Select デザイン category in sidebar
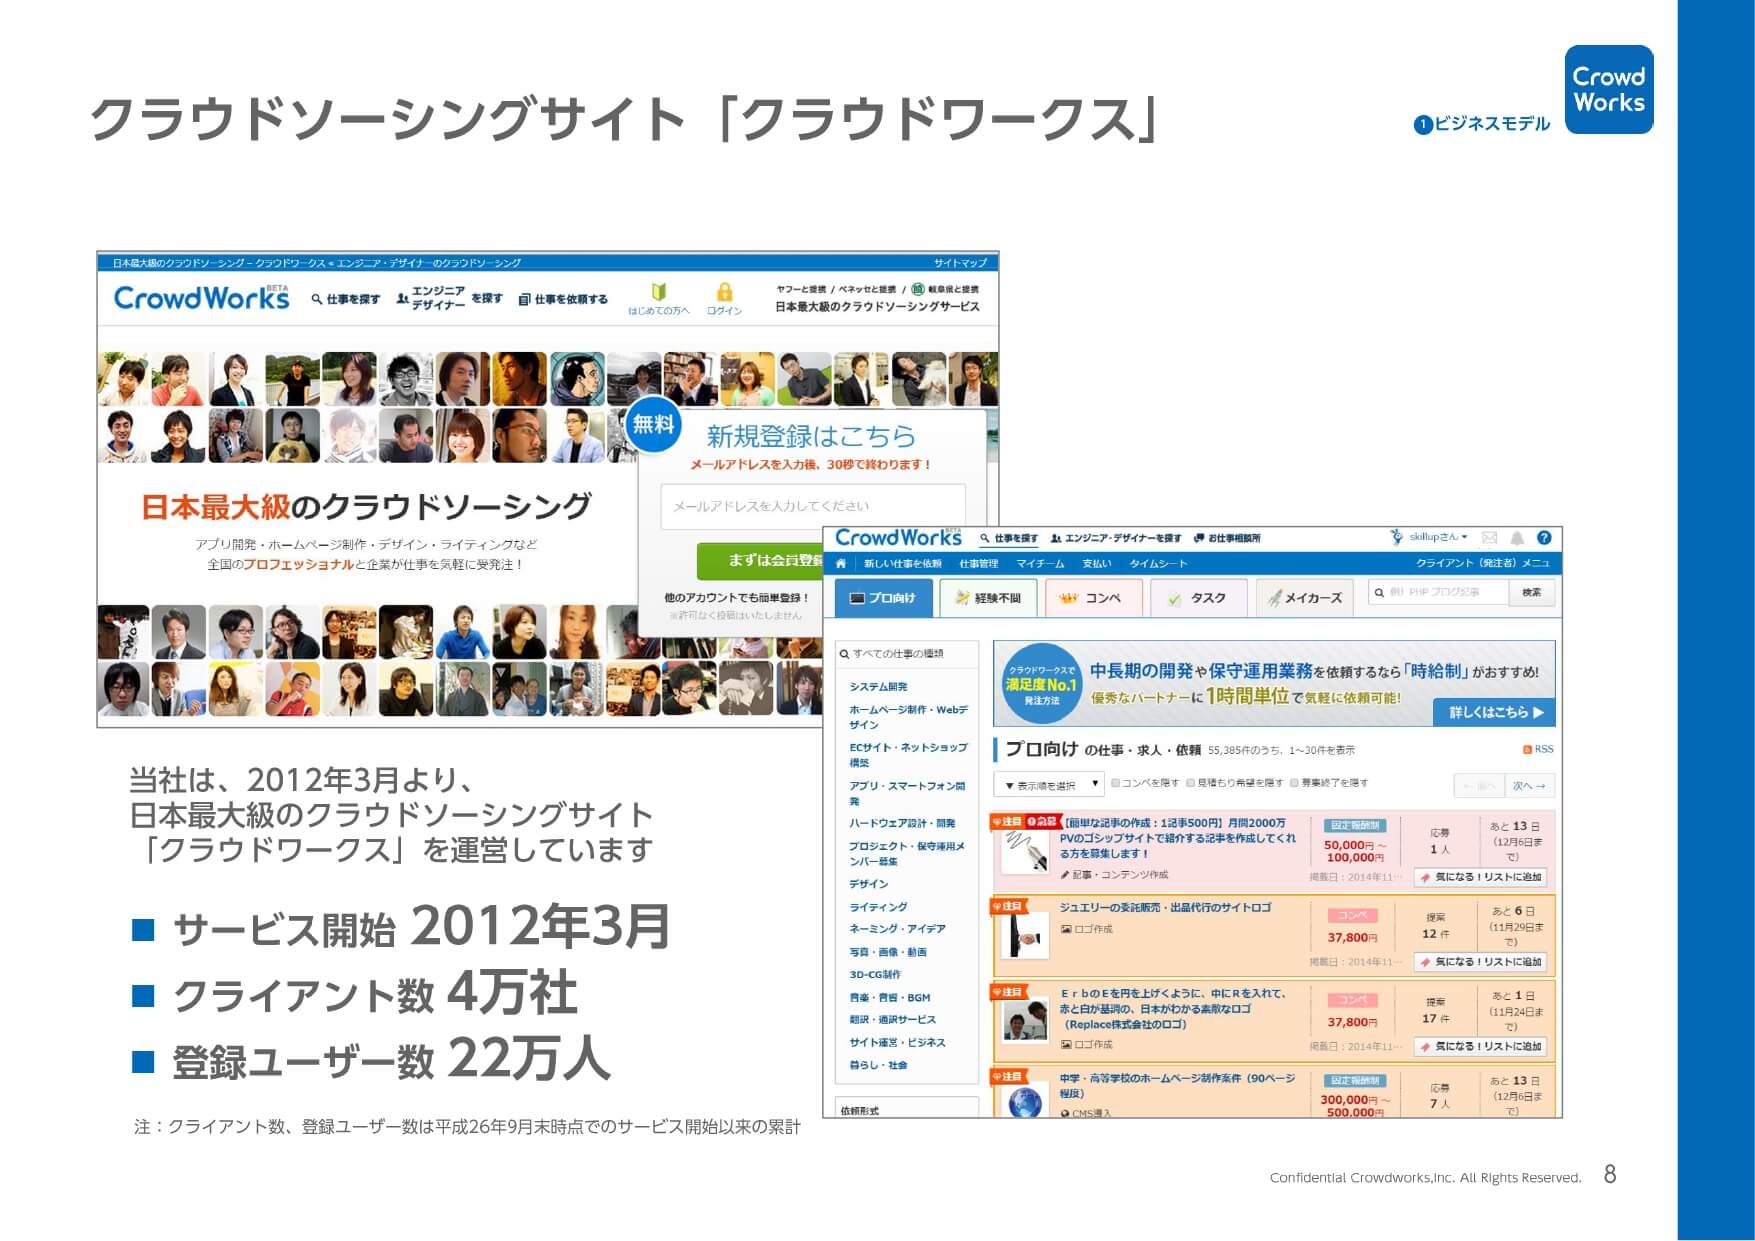The height and width of the screenshot is (1241, 1755). coord(868,884)
